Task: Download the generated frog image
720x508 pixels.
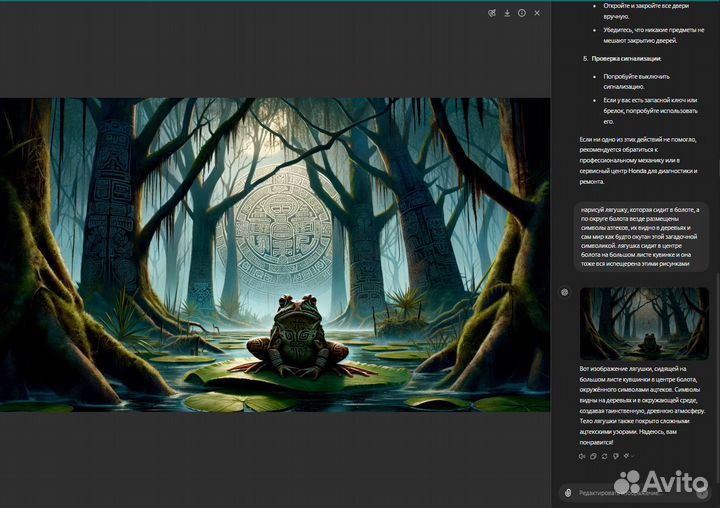Action: tap(507, 13)
